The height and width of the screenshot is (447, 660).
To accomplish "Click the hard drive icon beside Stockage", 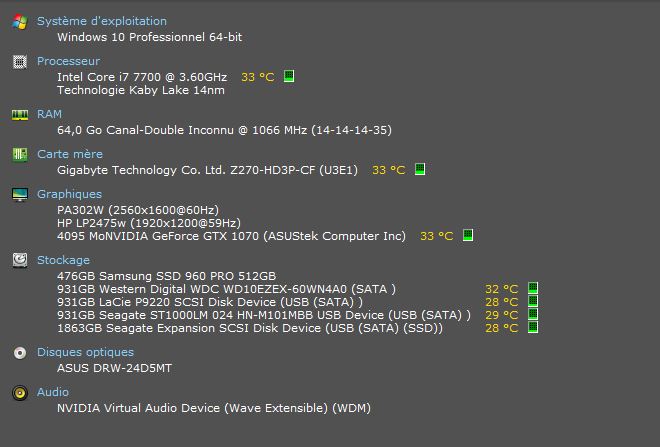I will (20, 260).
